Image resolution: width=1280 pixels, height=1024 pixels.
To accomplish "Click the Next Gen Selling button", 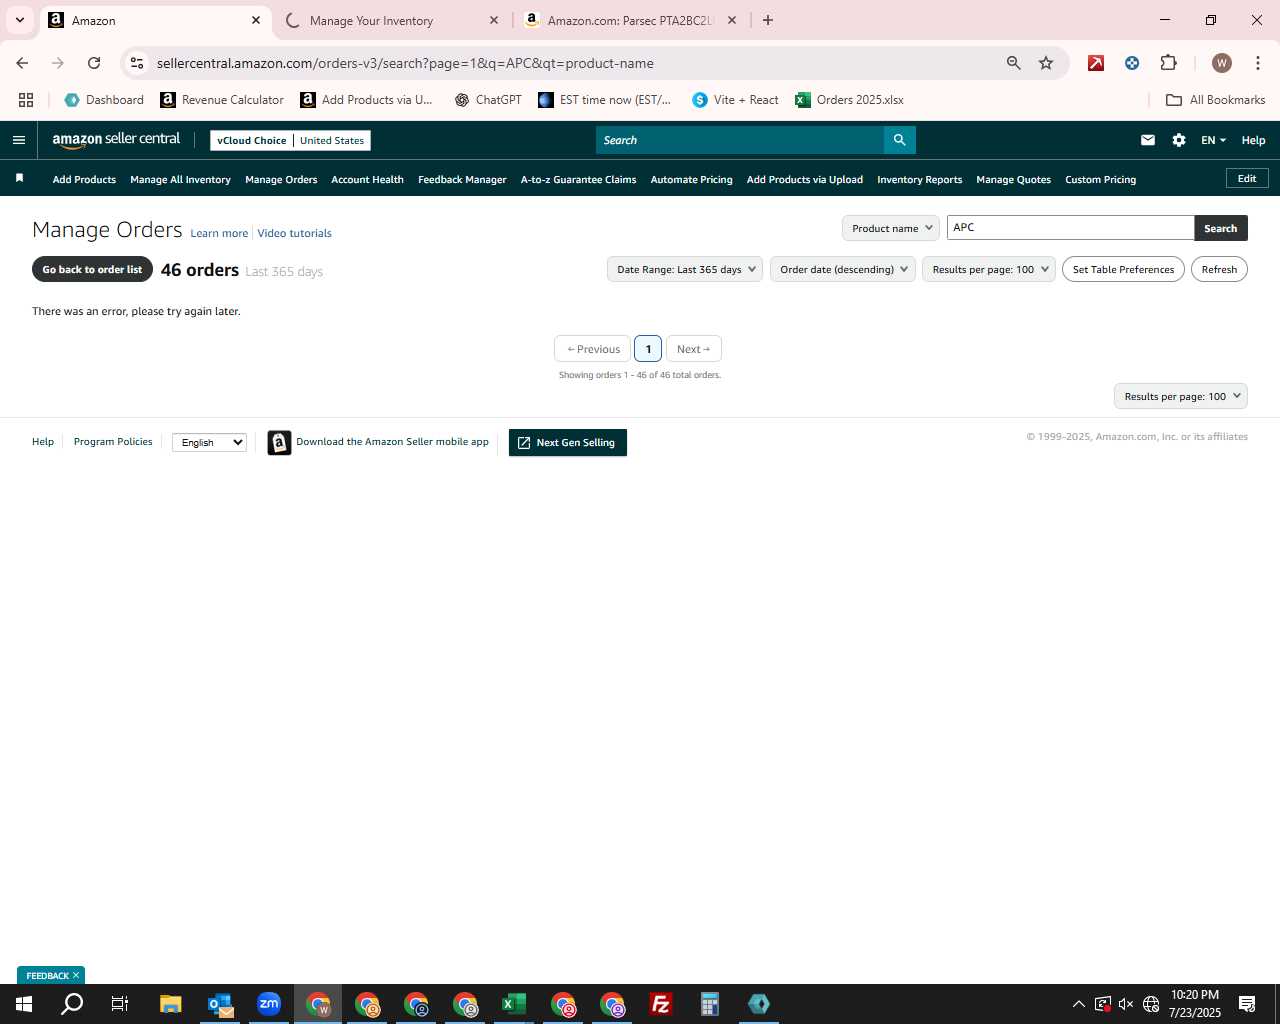I will (x=568, y=442).
